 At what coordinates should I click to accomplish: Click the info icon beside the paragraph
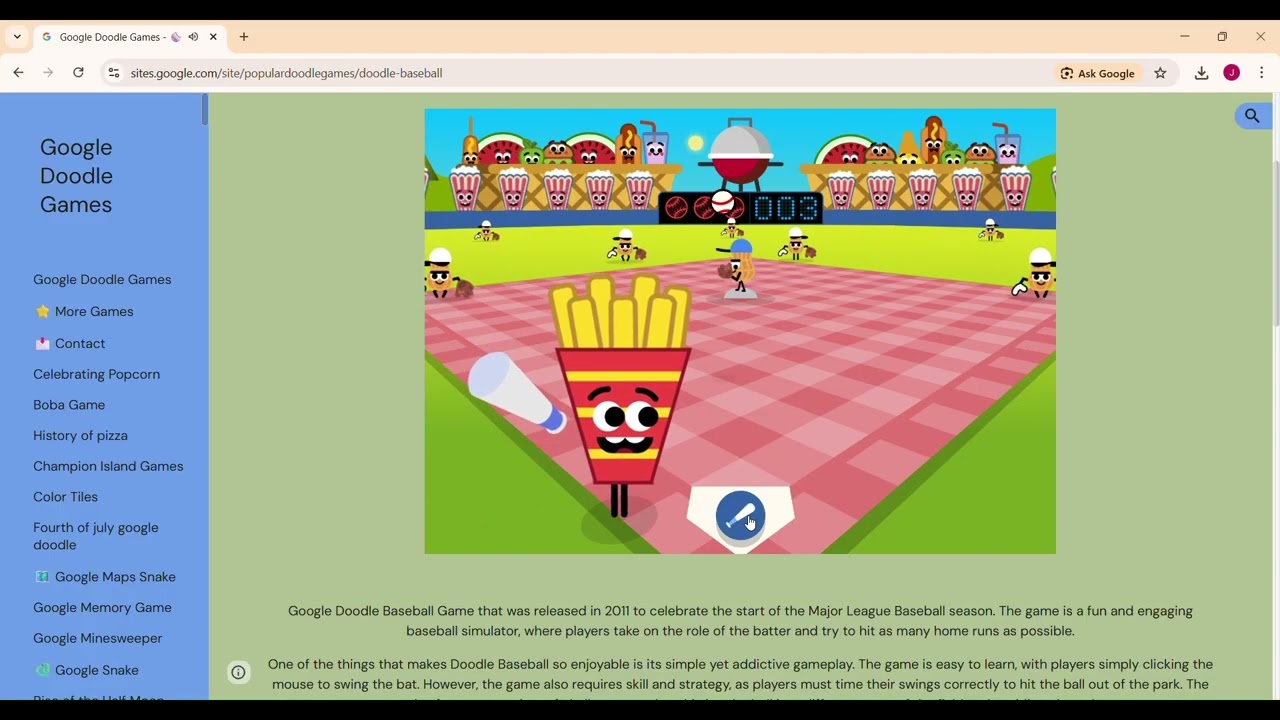238,672
